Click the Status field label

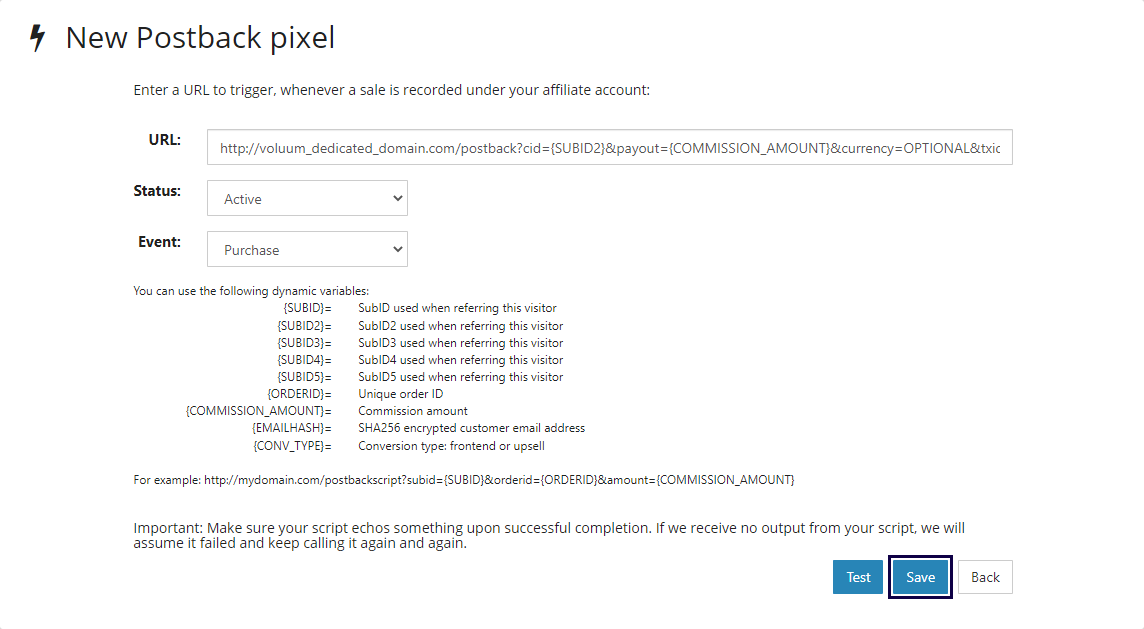coord(157,190)
